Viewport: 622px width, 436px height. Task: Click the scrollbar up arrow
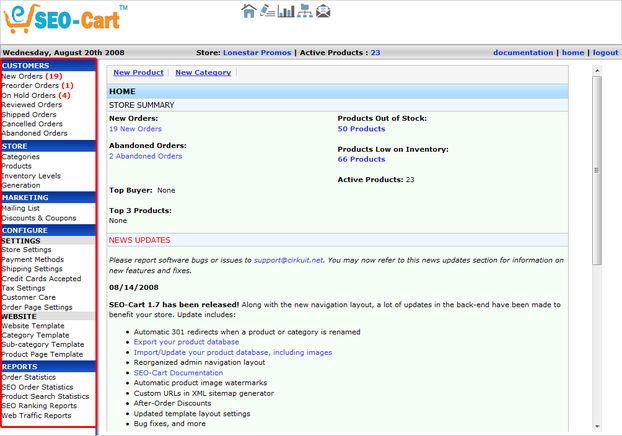tap(597, 71)
